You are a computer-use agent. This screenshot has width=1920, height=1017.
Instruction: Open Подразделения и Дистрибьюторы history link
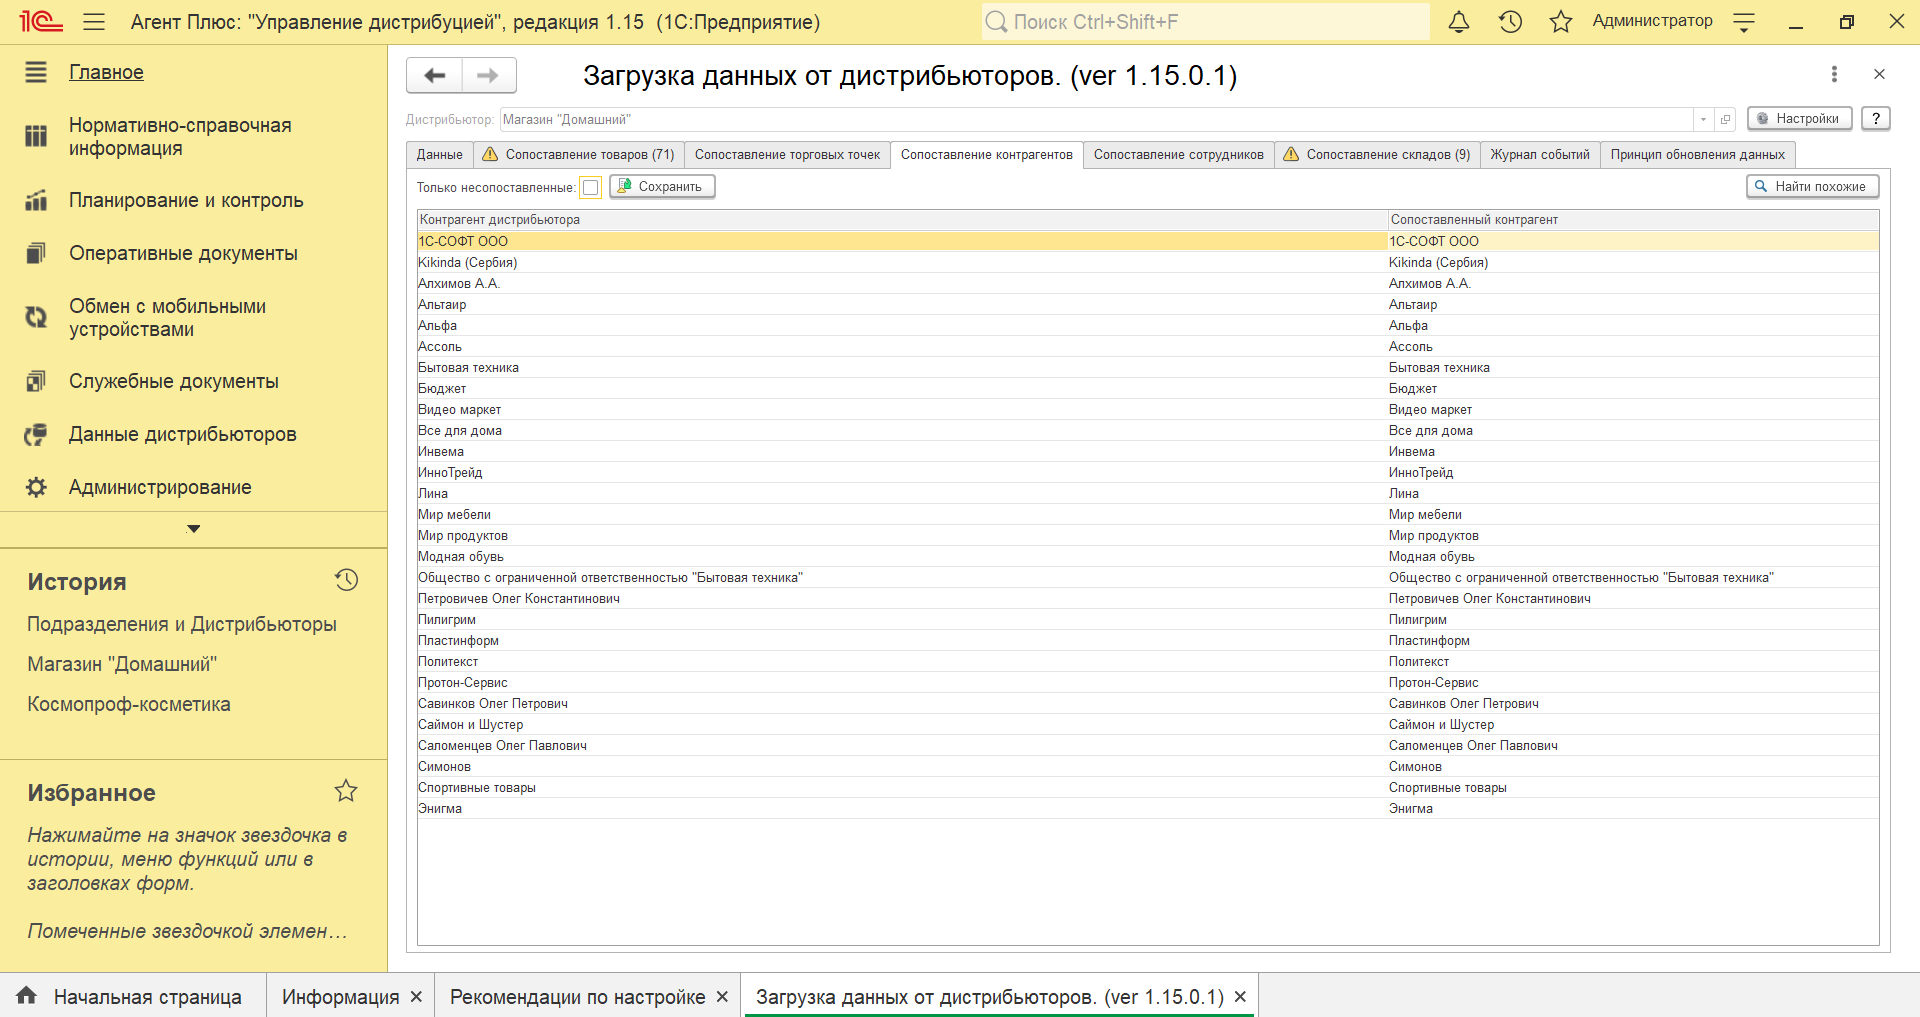click(182, 624)
